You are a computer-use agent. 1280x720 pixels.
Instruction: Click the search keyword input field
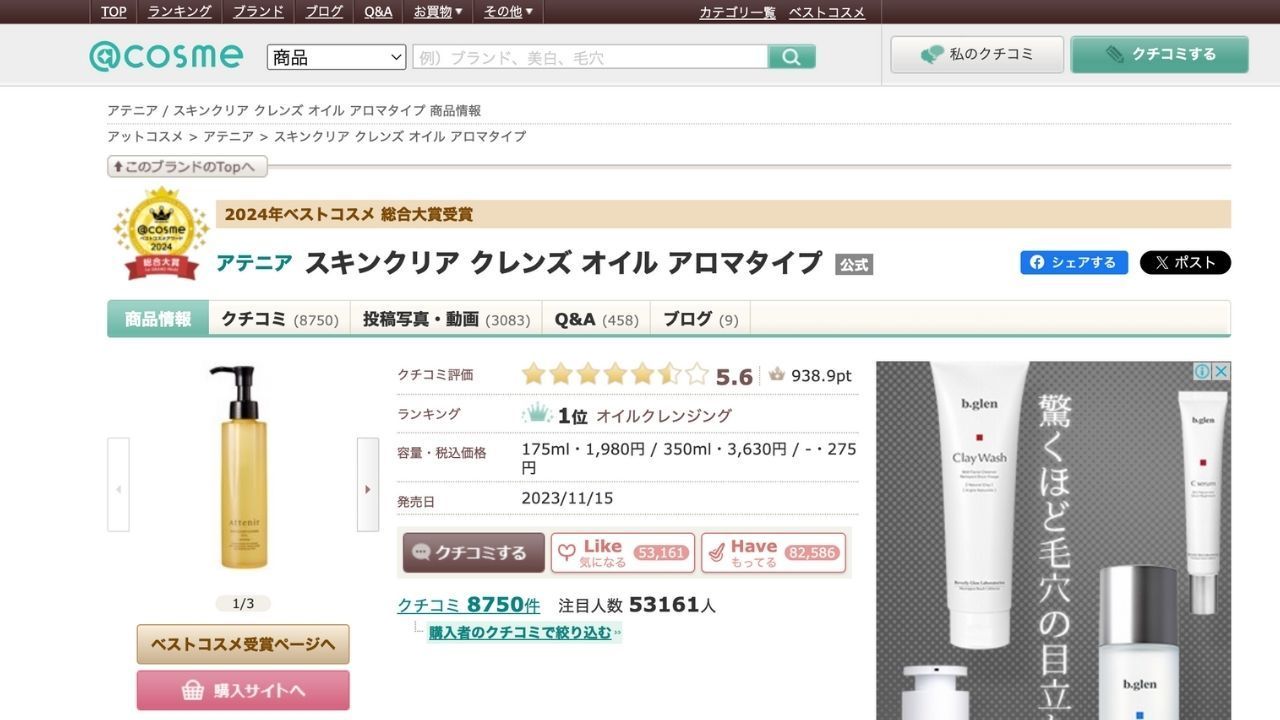590,57
